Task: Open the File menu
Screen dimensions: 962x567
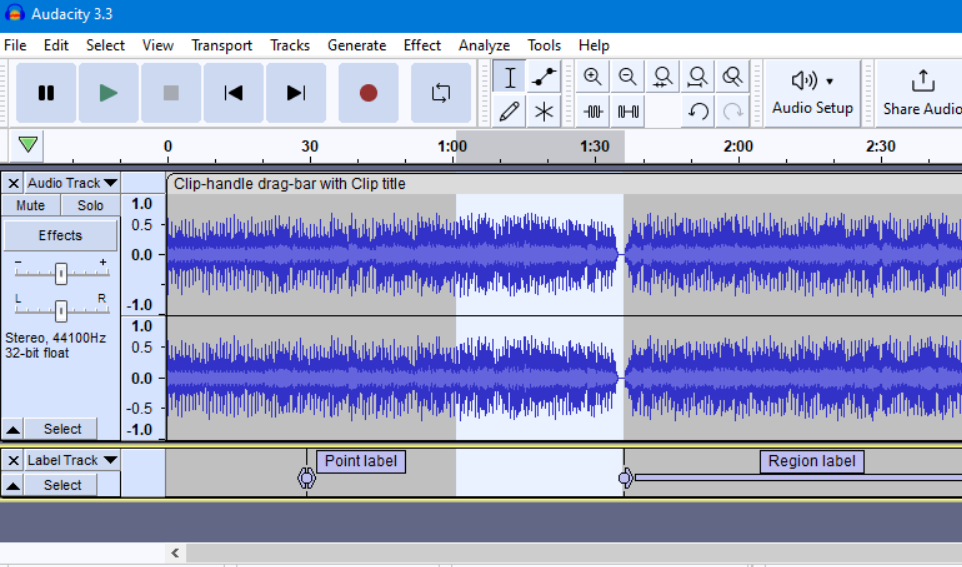Action: (15, 45)
